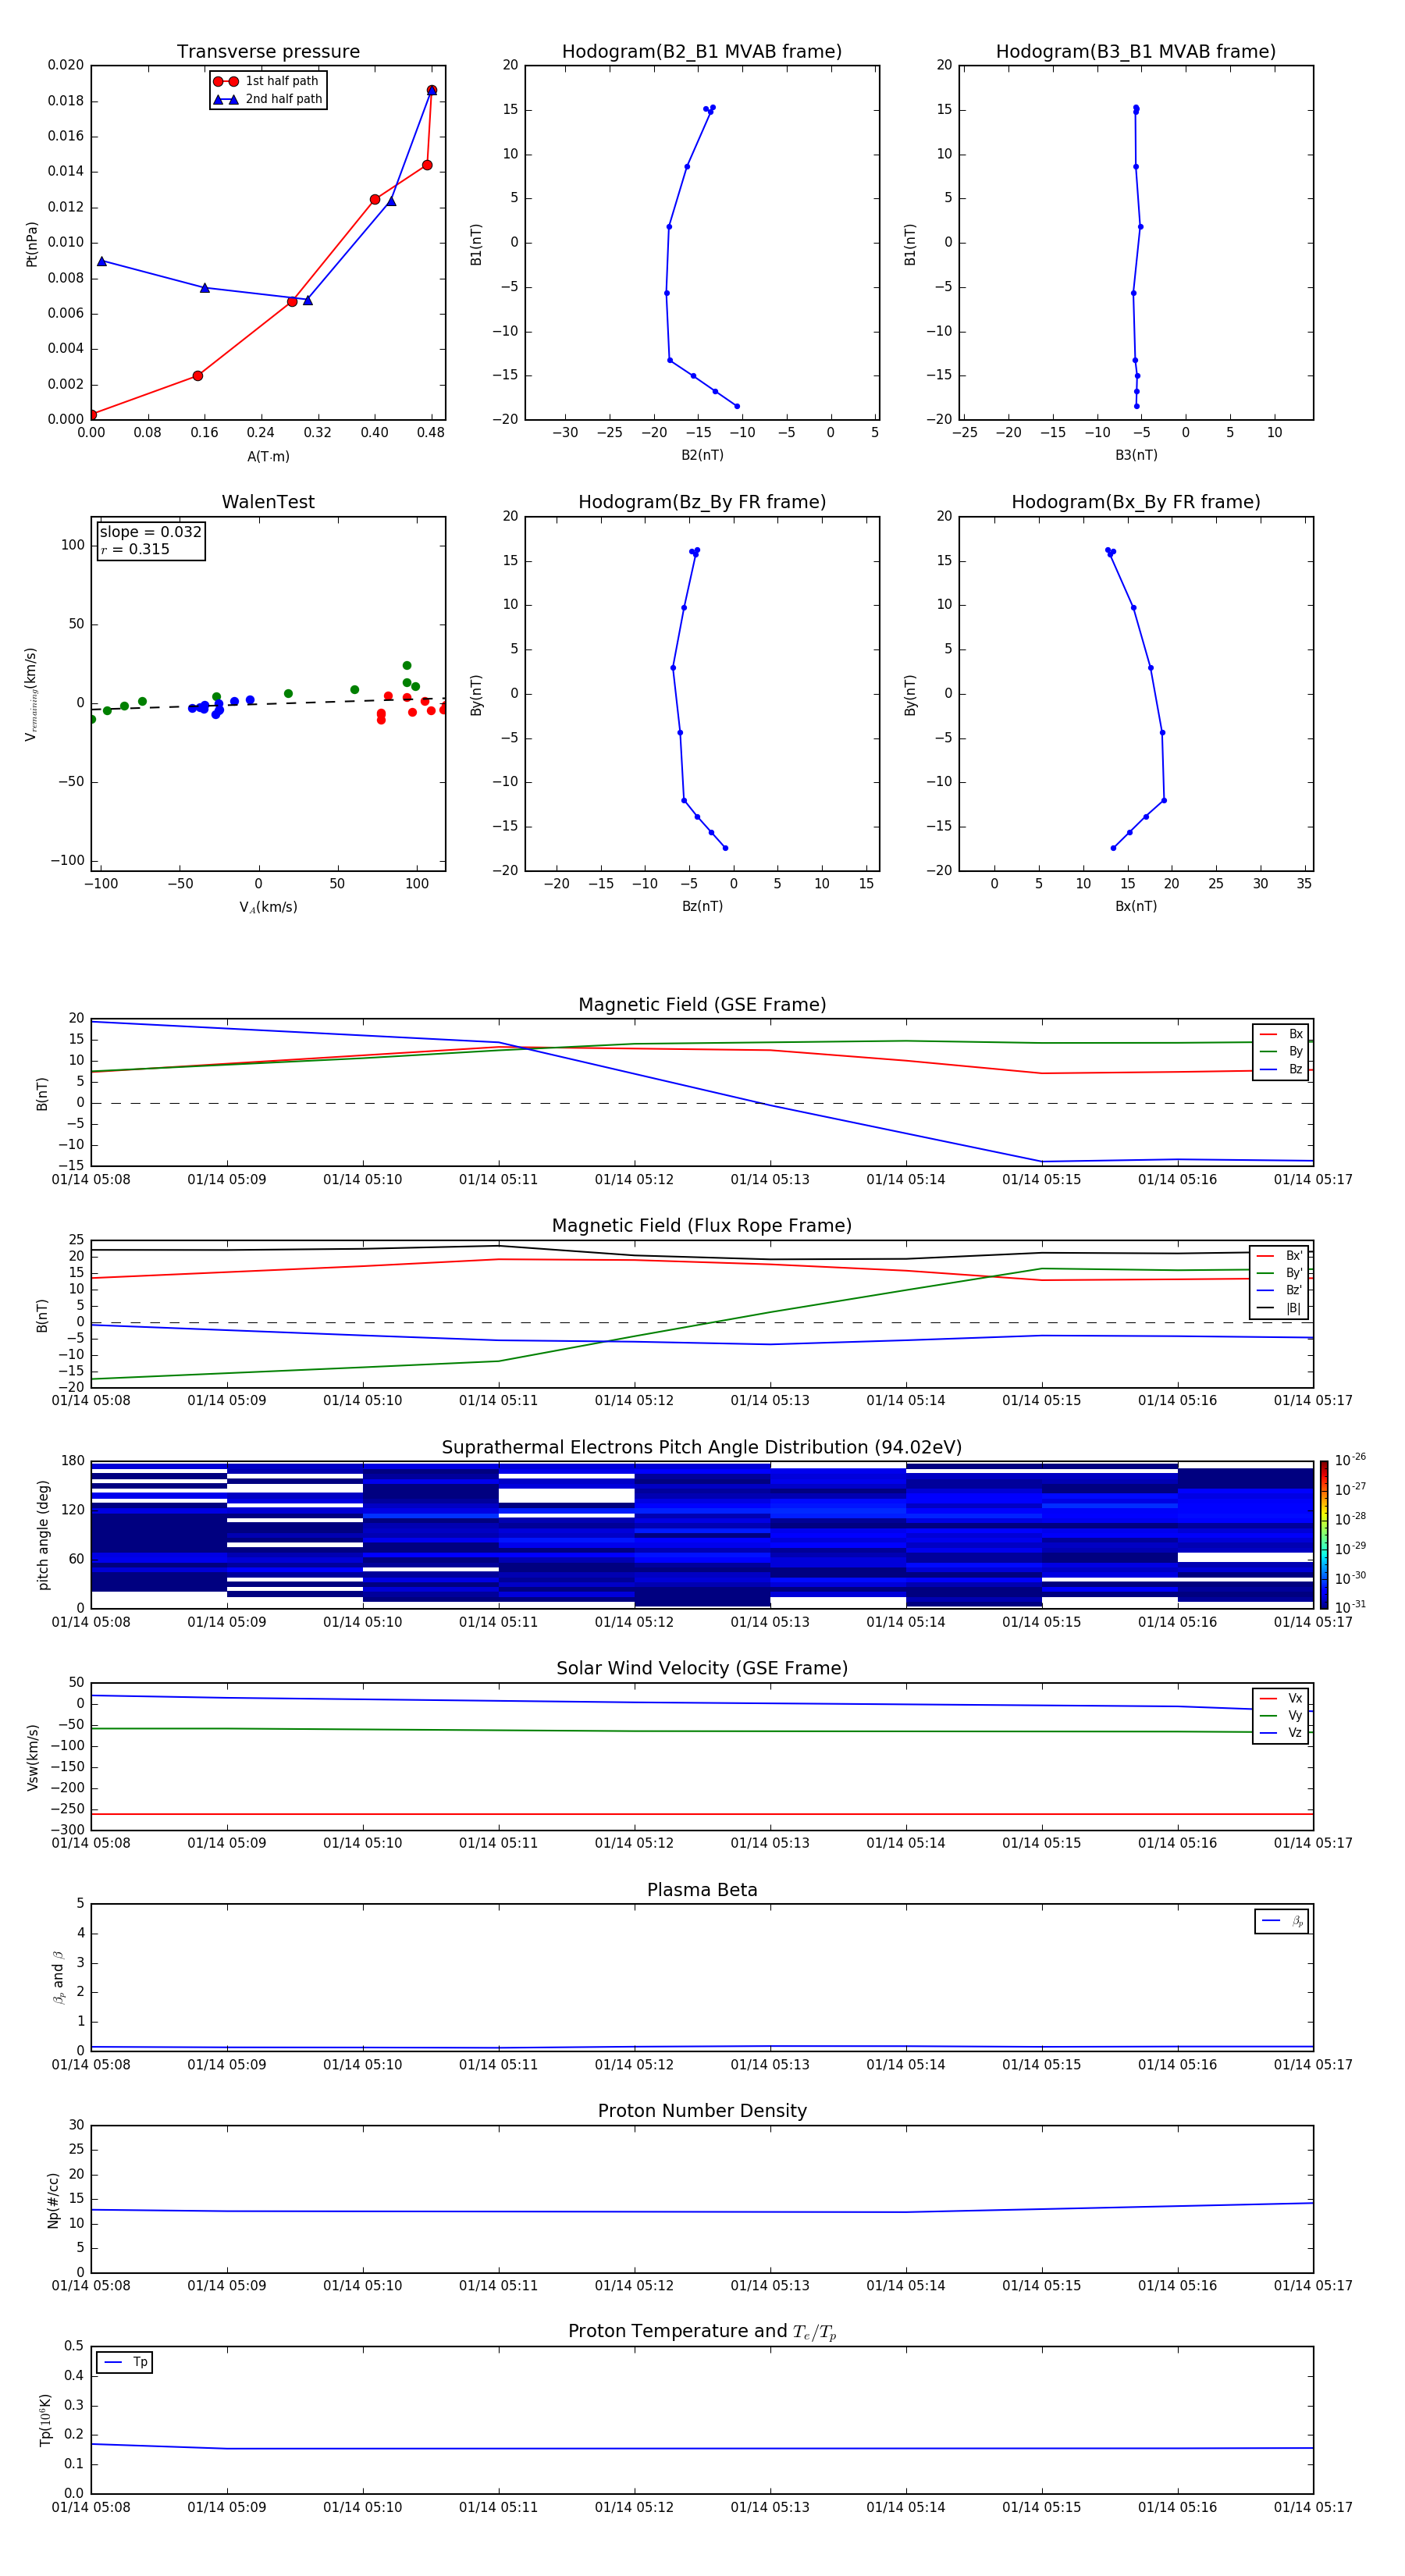Click the 'Tp(10⁶K)' axis label
Viewport: 1405px width, 2576px height.
click(x=45, y=2420)
